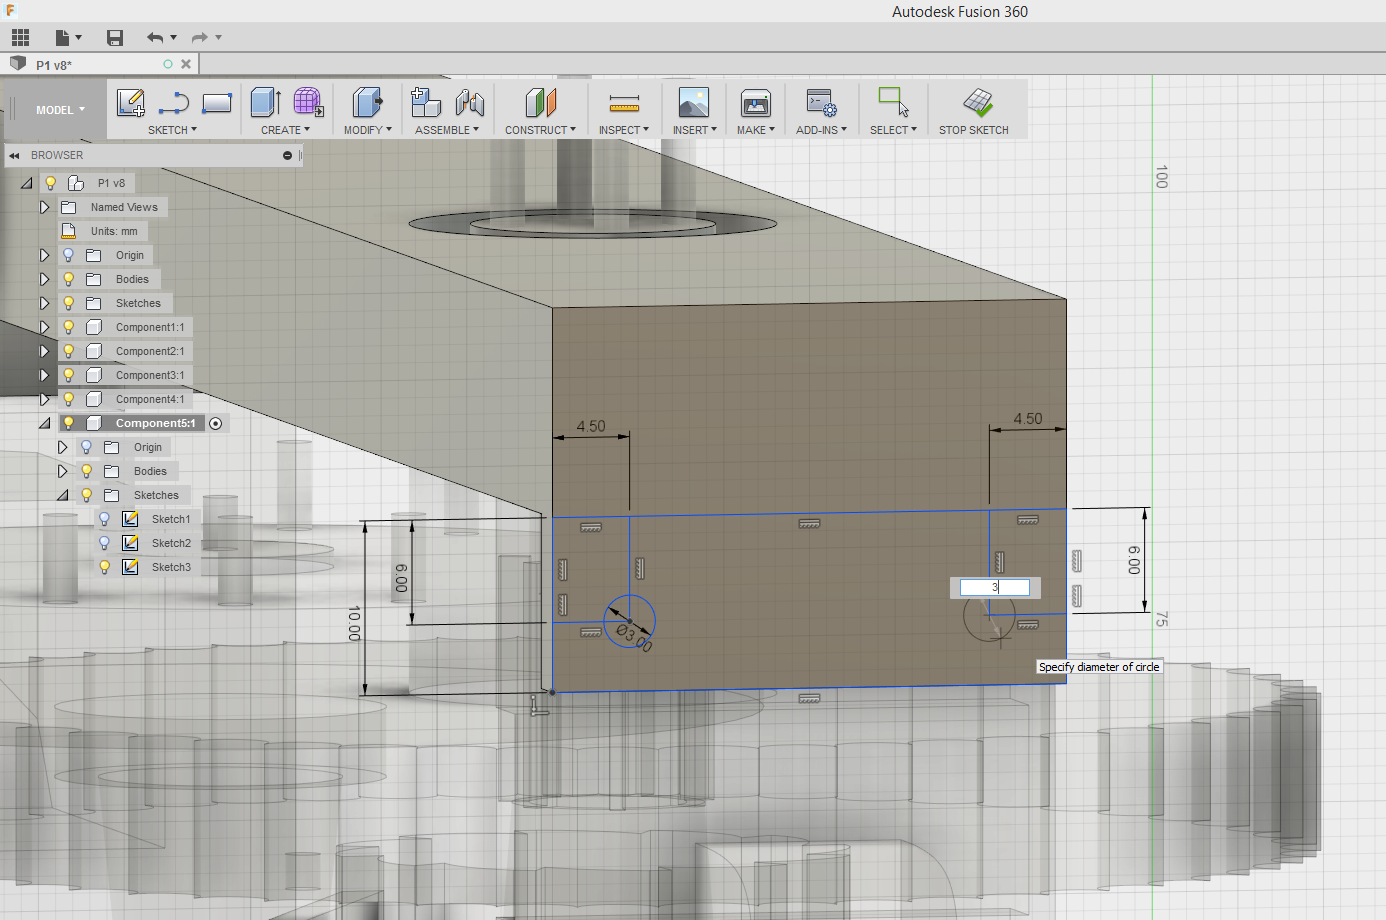
Task: Choose the Create Form tool icon
Action: click(308, 102)
